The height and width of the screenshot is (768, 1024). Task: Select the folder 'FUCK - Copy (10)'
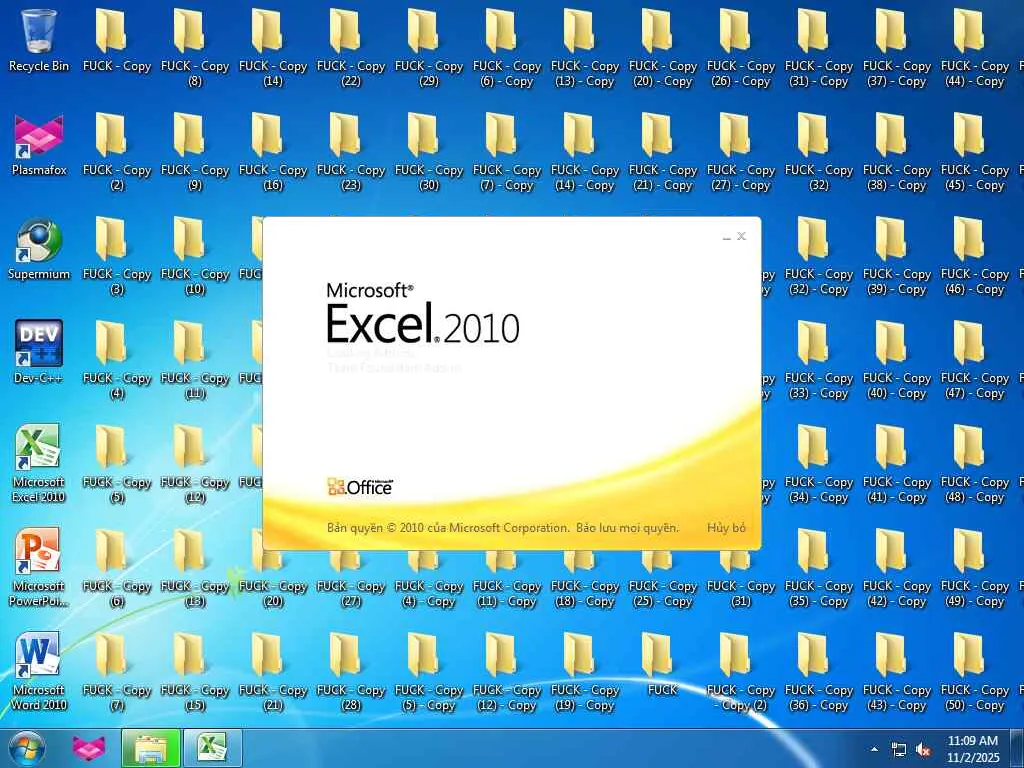tap(195, 255)
